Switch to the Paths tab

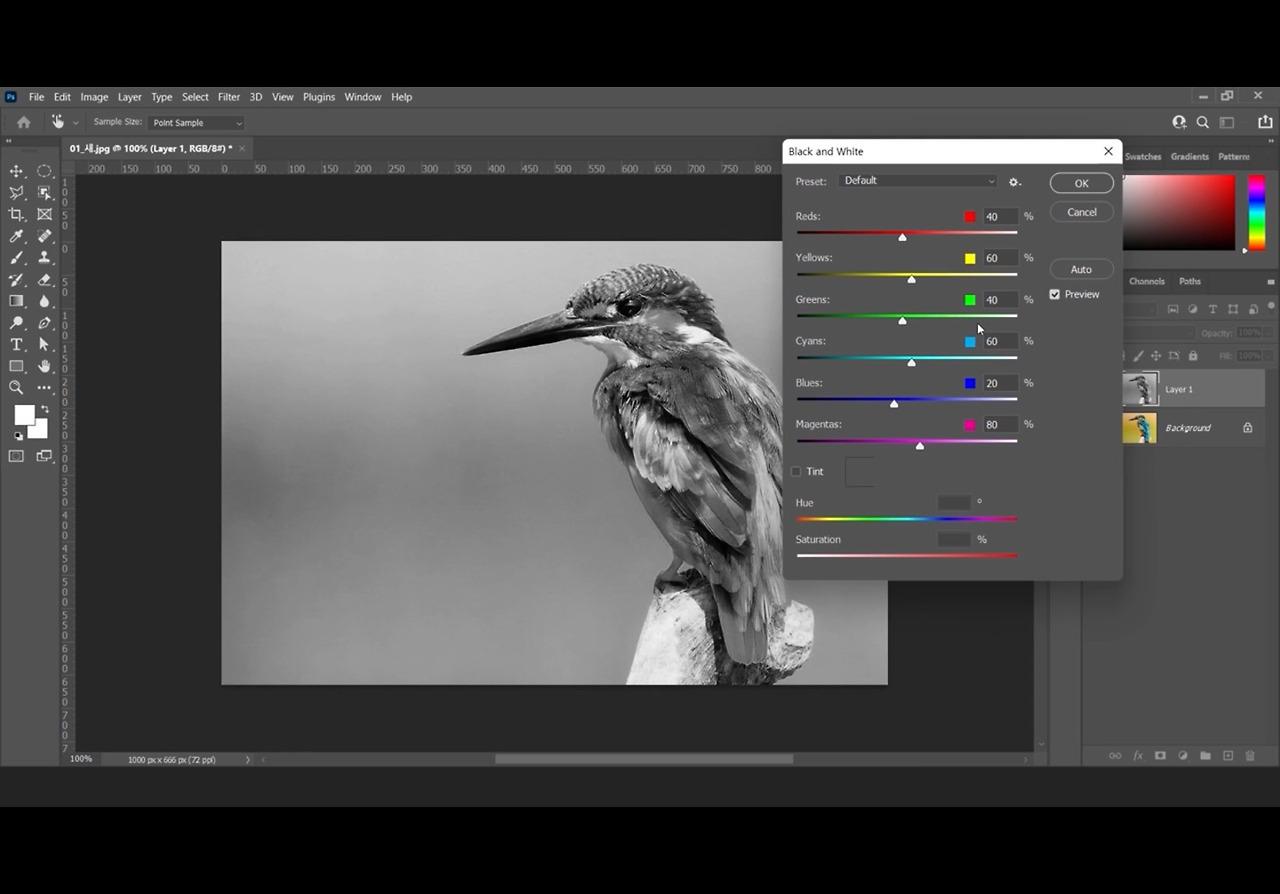(1190, 282)
